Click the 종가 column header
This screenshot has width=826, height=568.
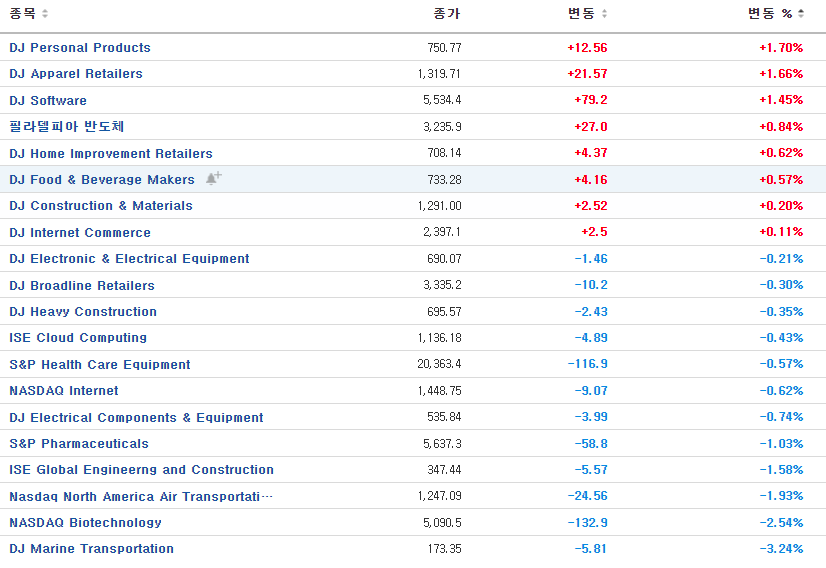pos(447,14)
